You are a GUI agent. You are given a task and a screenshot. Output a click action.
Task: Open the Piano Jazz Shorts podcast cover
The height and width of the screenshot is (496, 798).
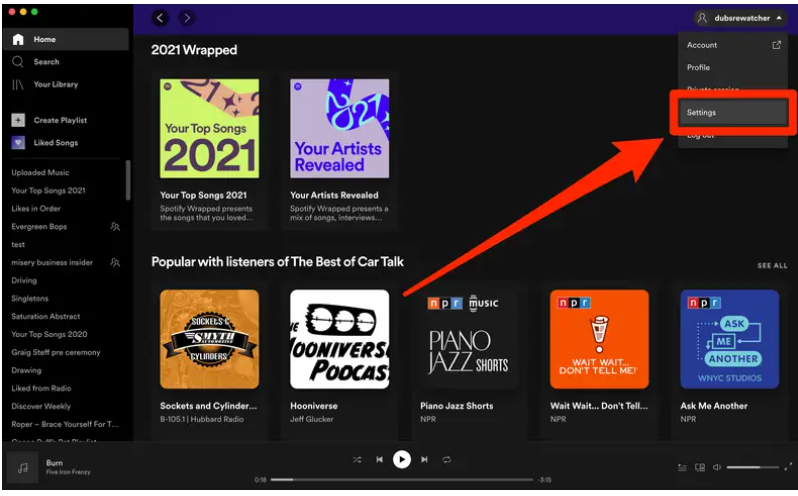pyautogui.click(x=469, y=339)
